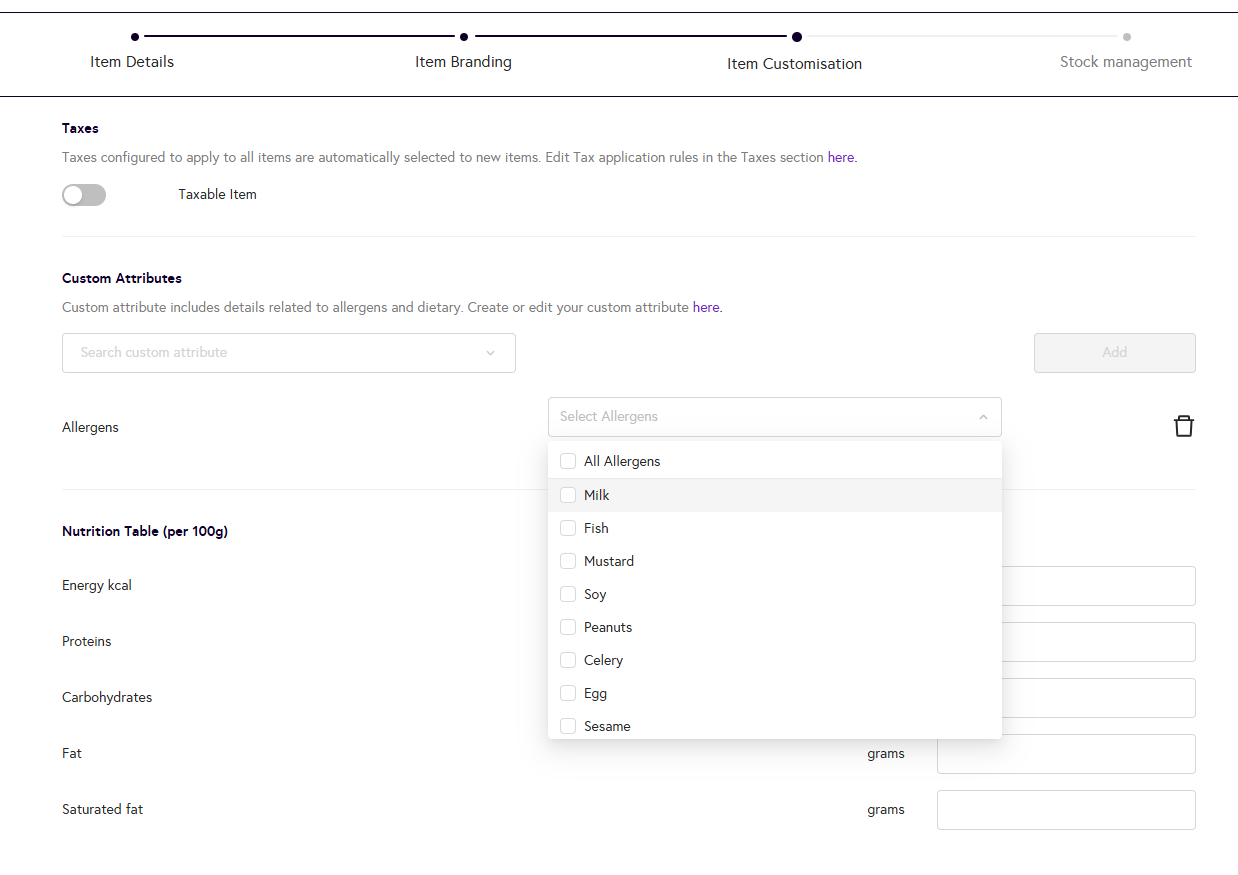Tick the Celery checkbox
The width and height of the screenshot is (1238, 875).
click(568, 660)
